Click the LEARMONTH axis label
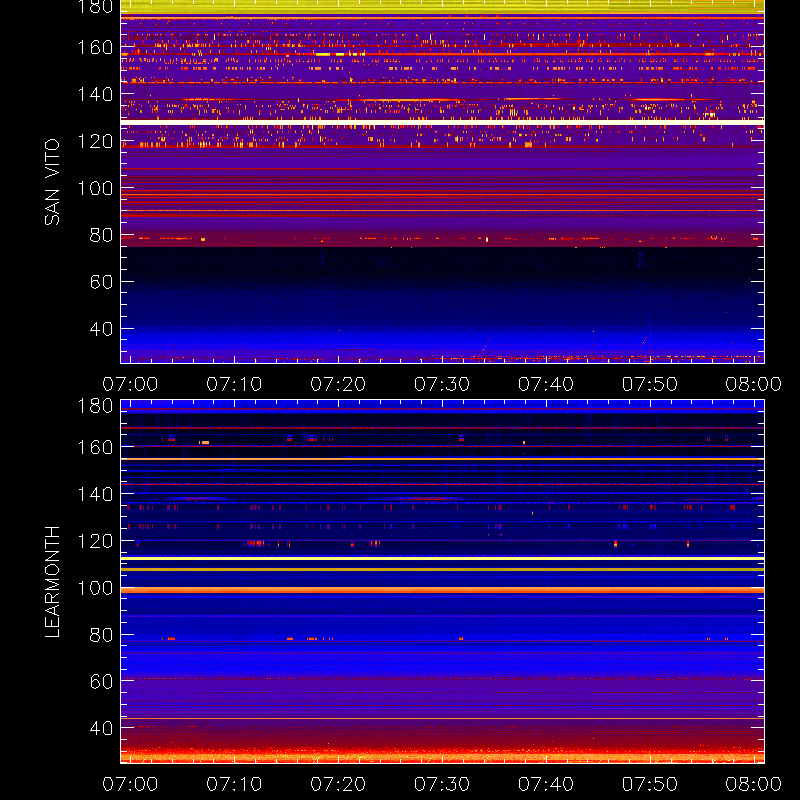The width and height of the screenshot is (800, 800). tap(52, 582)
